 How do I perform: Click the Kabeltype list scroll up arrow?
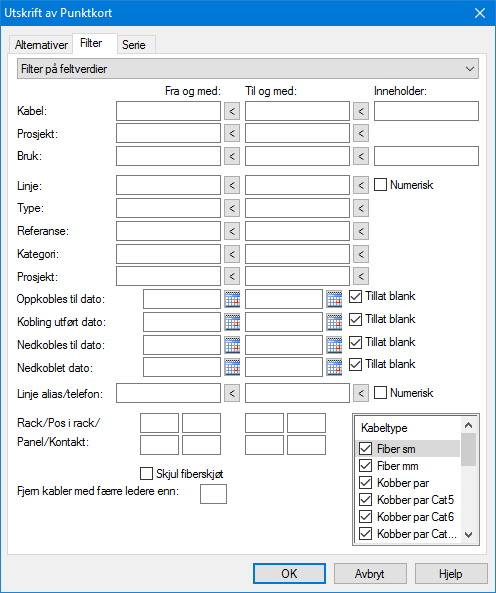(468, 425)
